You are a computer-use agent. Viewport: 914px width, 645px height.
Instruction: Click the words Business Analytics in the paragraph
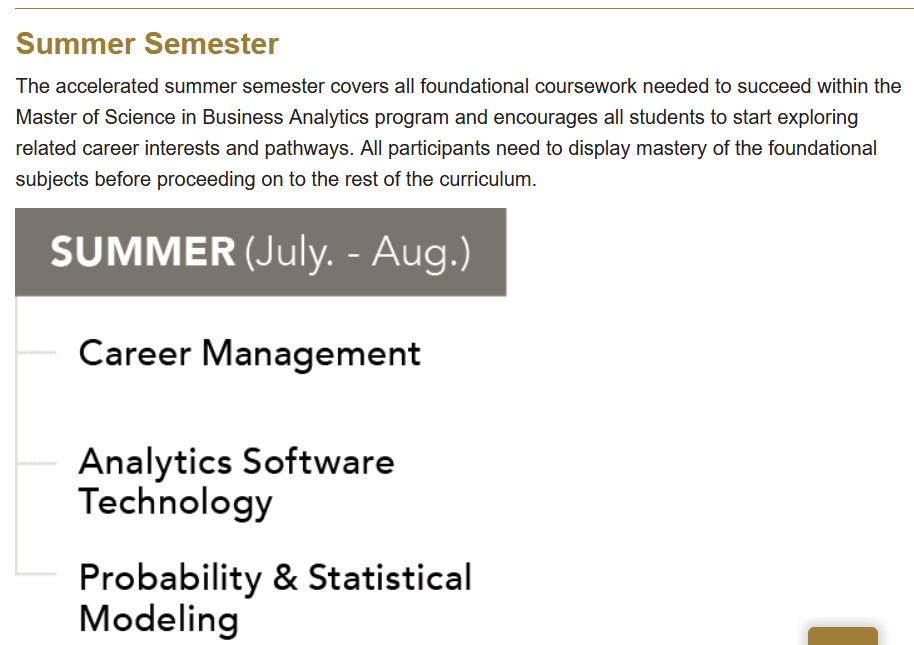[286, 118]
